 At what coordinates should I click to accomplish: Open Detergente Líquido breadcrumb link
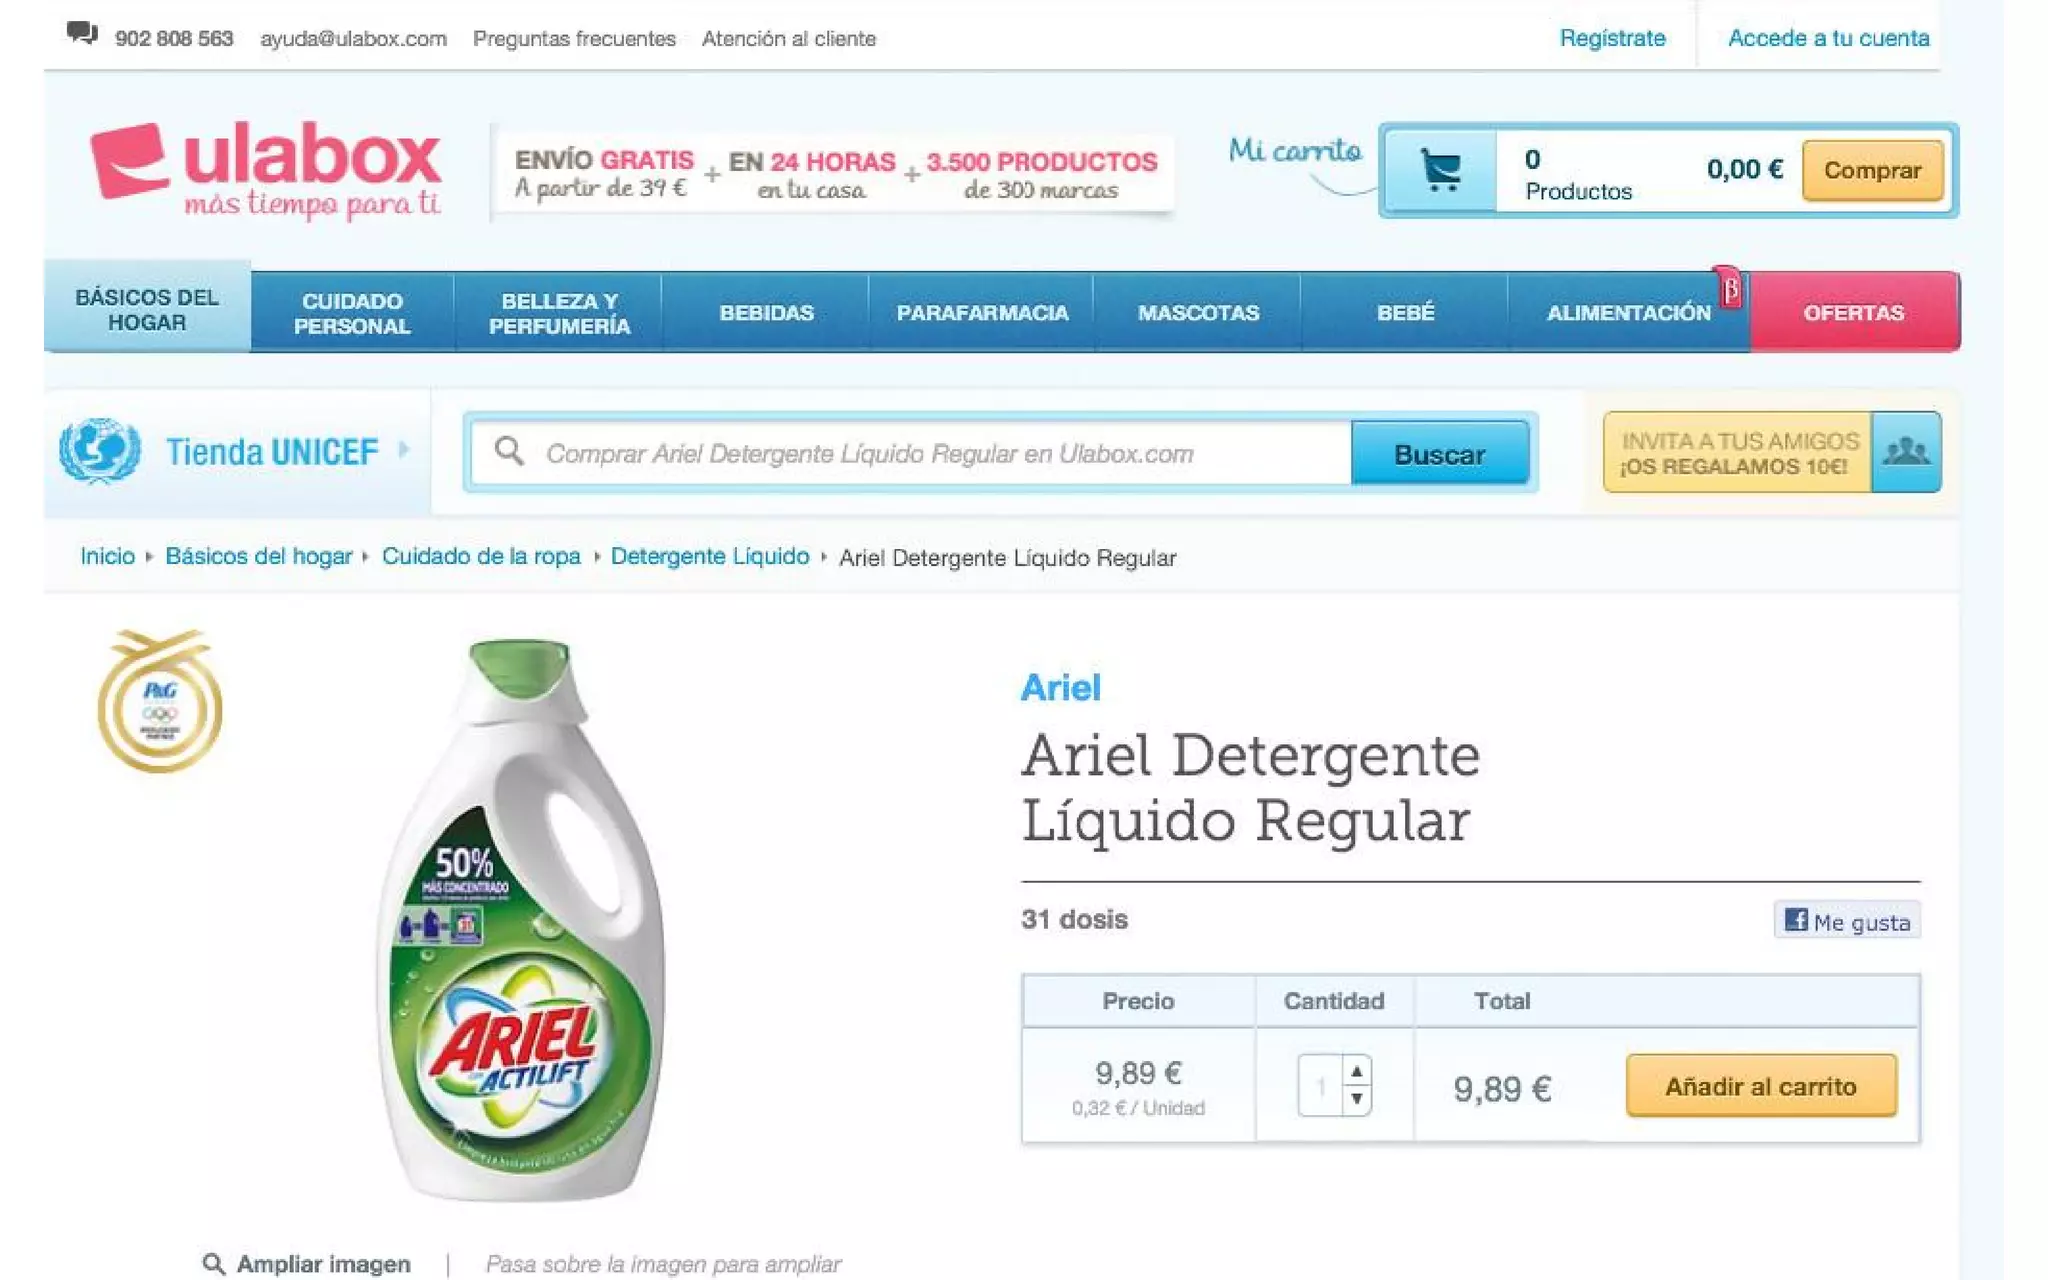pyautogui.click(x=710, y=556)
